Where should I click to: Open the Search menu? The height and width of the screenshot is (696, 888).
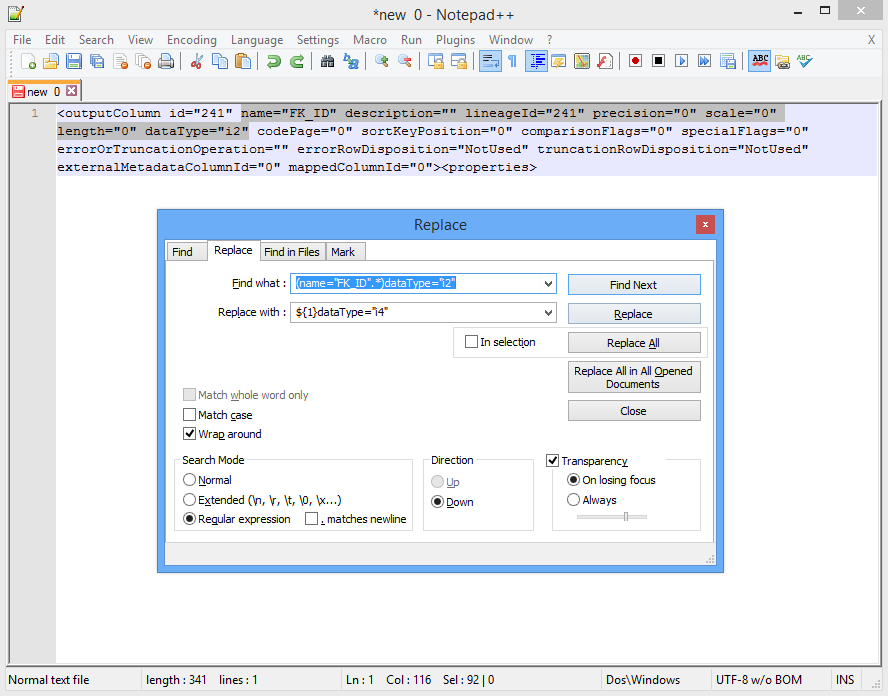point(96,40)
